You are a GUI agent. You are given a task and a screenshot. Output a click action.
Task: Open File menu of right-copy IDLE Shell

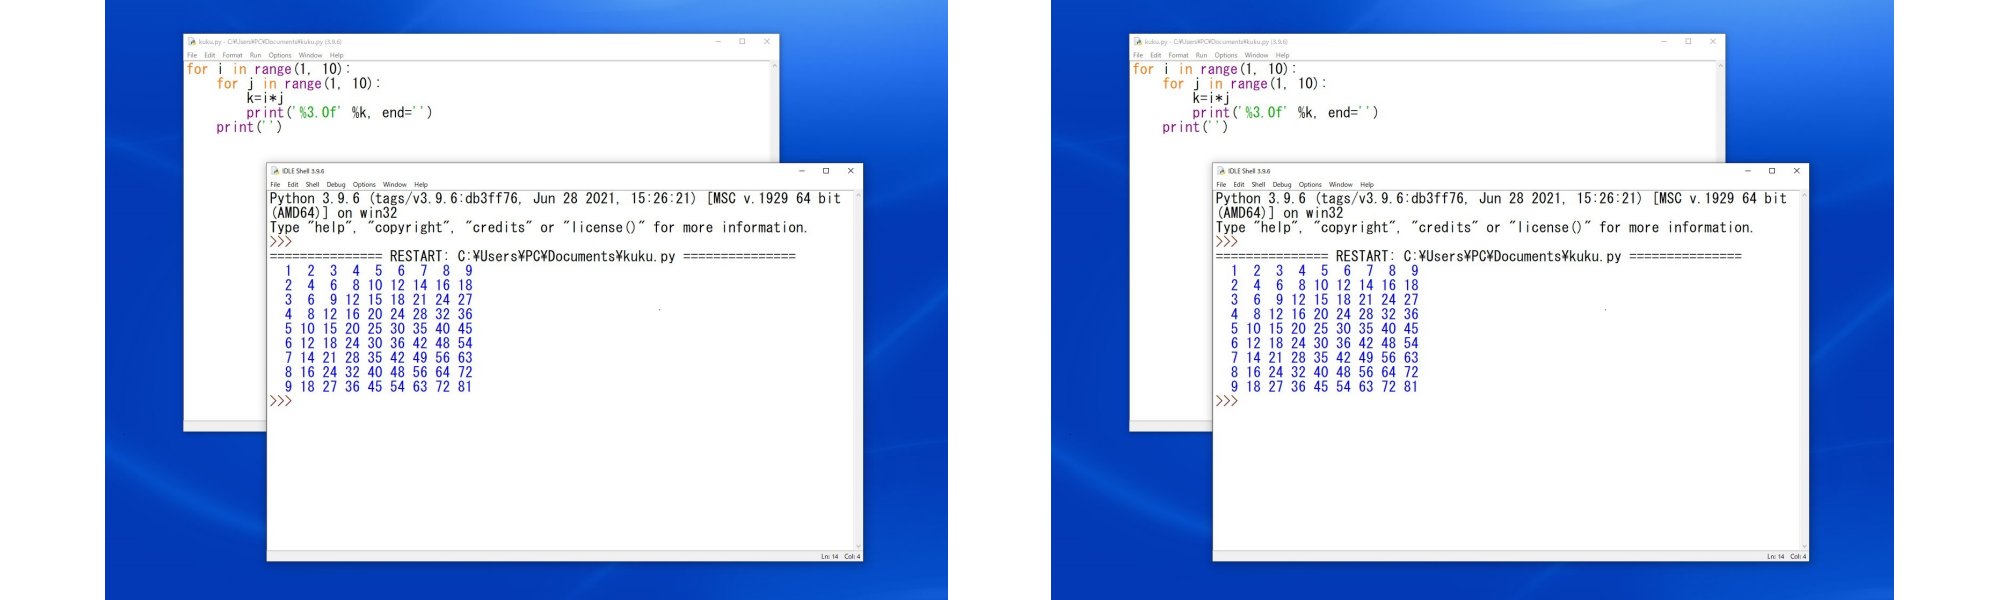1221,184
